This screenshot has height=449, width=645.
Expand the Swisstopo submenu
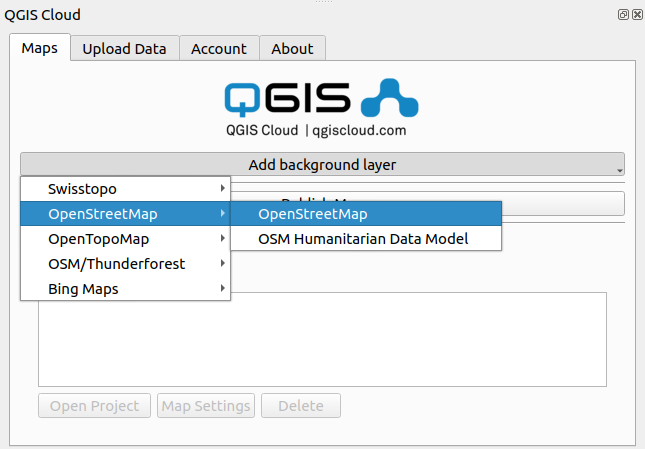coord(125,189)
